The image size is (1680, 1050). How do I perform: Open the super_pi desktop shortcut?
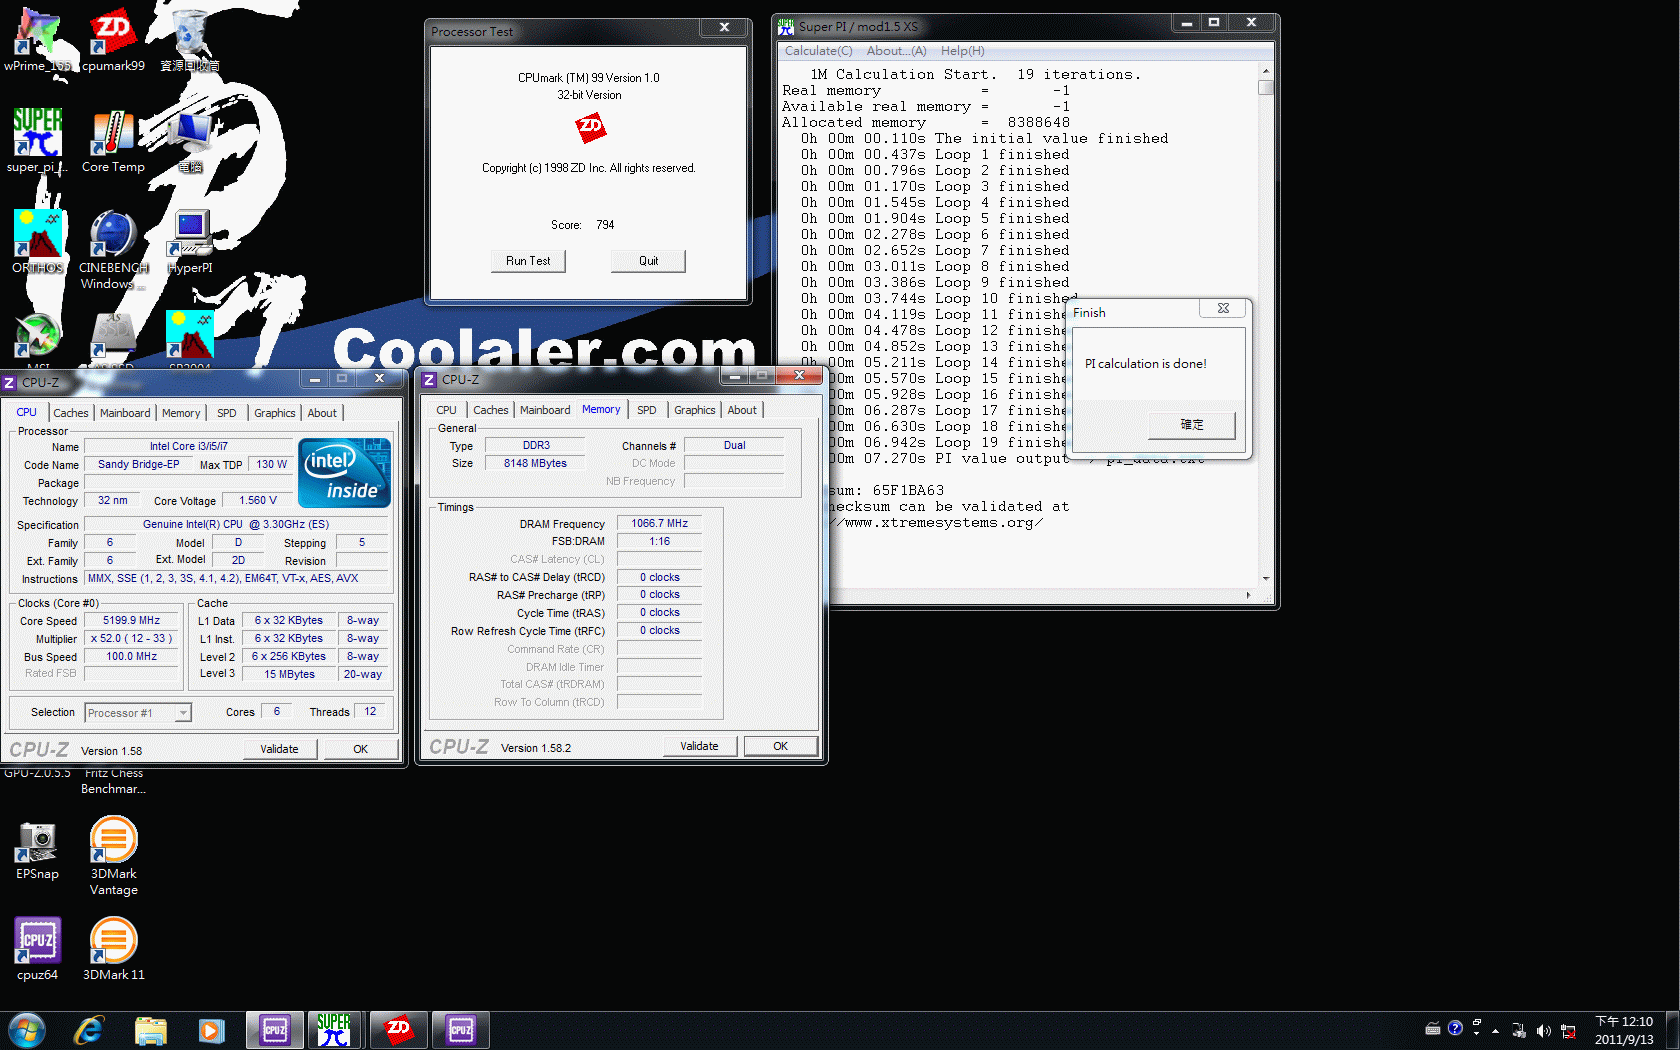tap(37, 141)
